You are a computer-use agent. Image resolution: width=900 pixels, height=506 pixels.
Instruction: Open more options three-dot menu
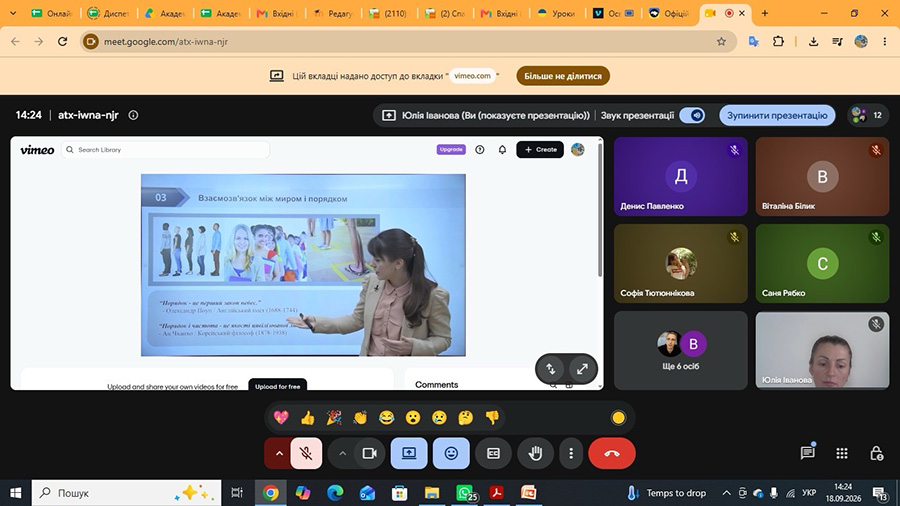pyautogui.click(x=571, y=453)
